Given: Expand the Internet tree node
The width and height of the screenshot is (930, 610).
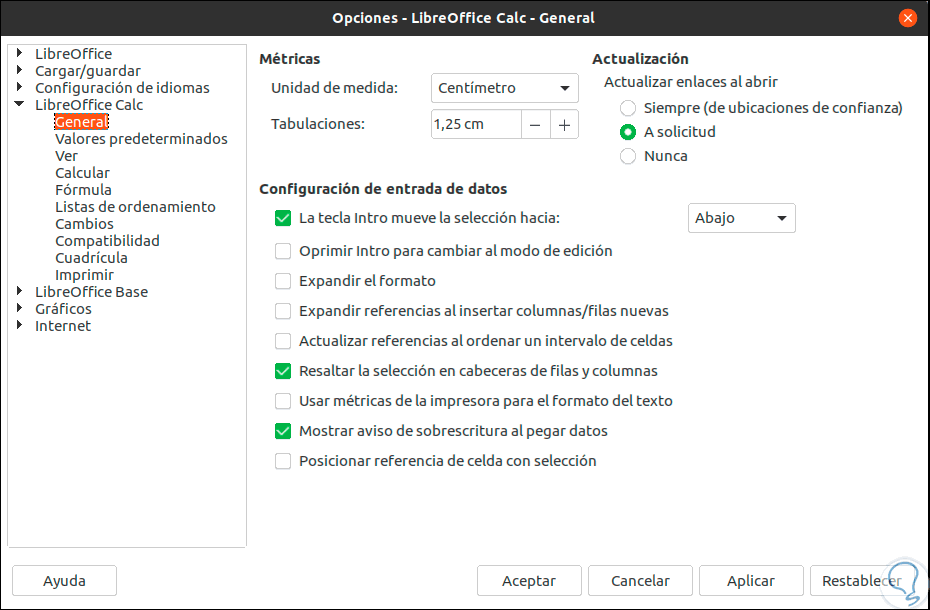Looking at the screenshot, I should click(20, 326).
